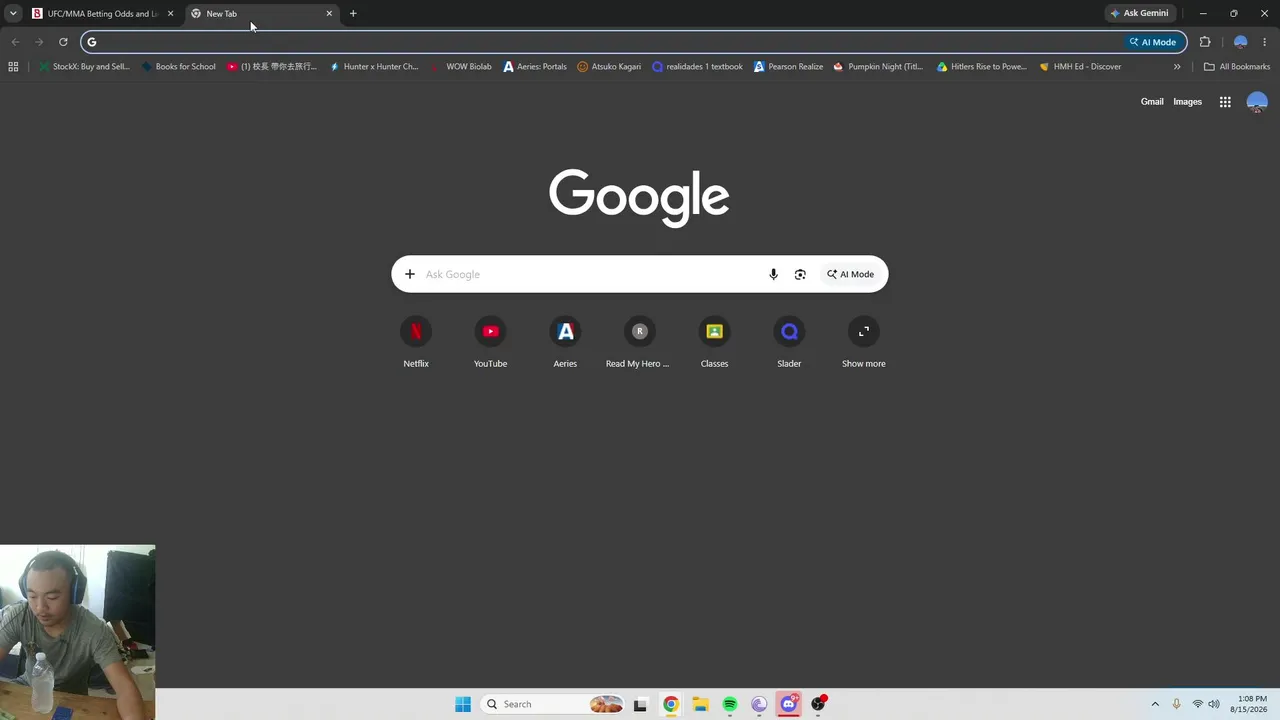Open Spotify from the taskbar
The height and width of the screenshot is (720, 1280).
click(x=730, y=704)
